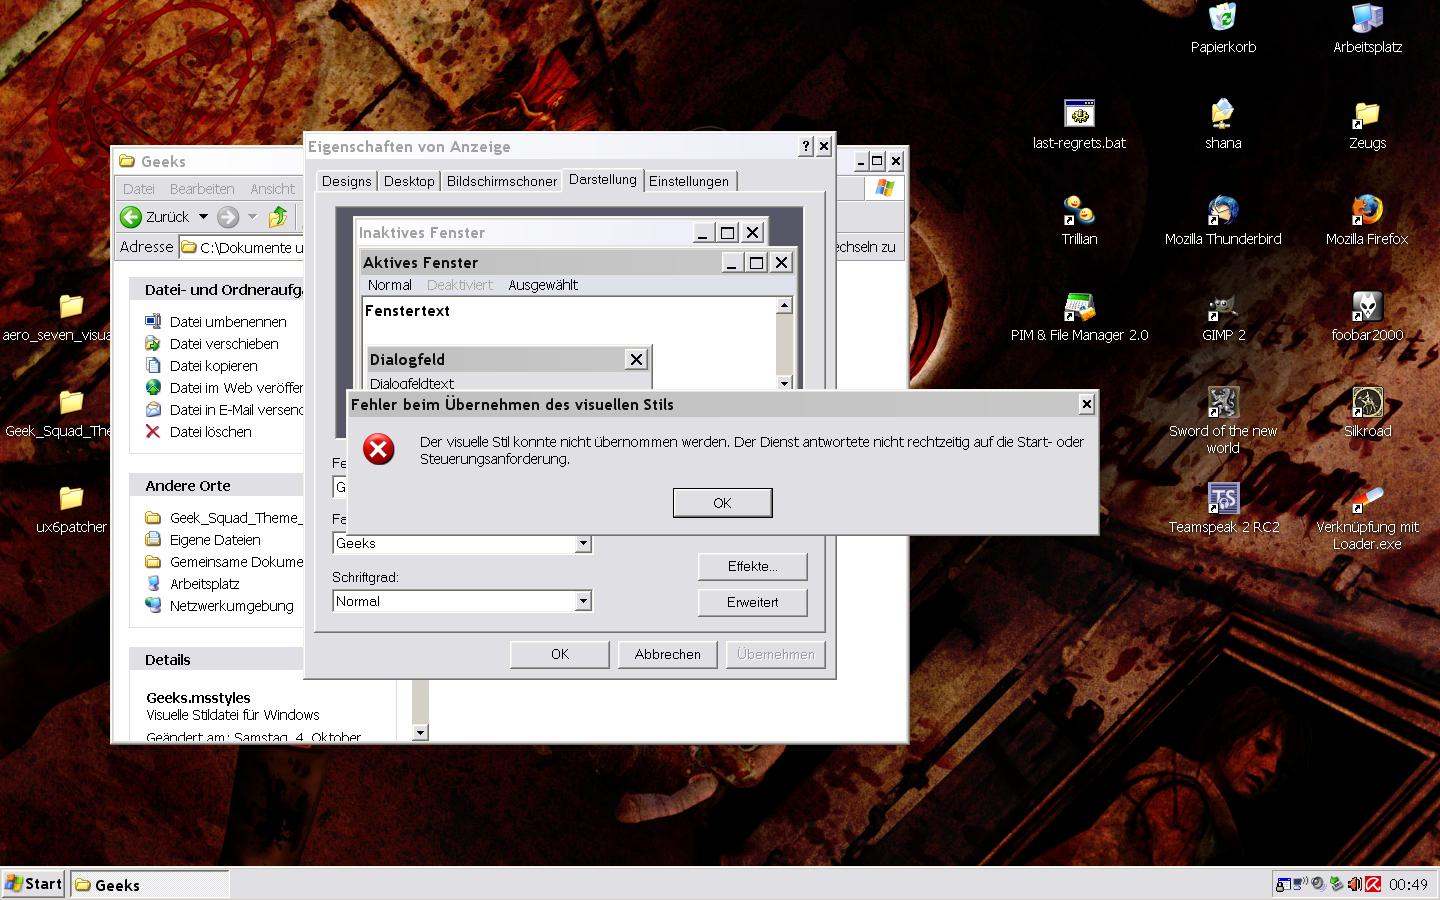The height and width of the screenshot is (900, 1440).
Task: Launch GIMP 2 from the desktop
Action: click(x=1222, y=308)
